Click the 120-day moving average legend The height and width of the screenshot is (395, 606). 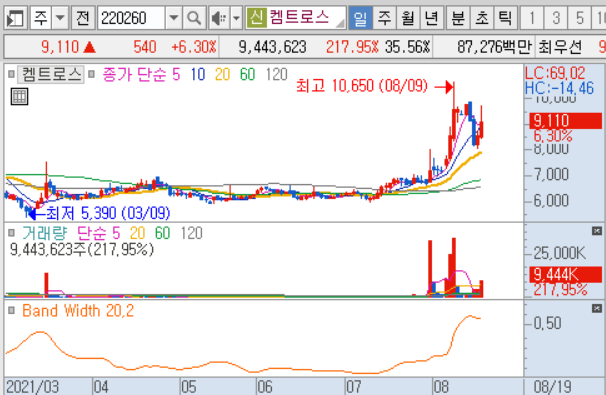[277, 74]
